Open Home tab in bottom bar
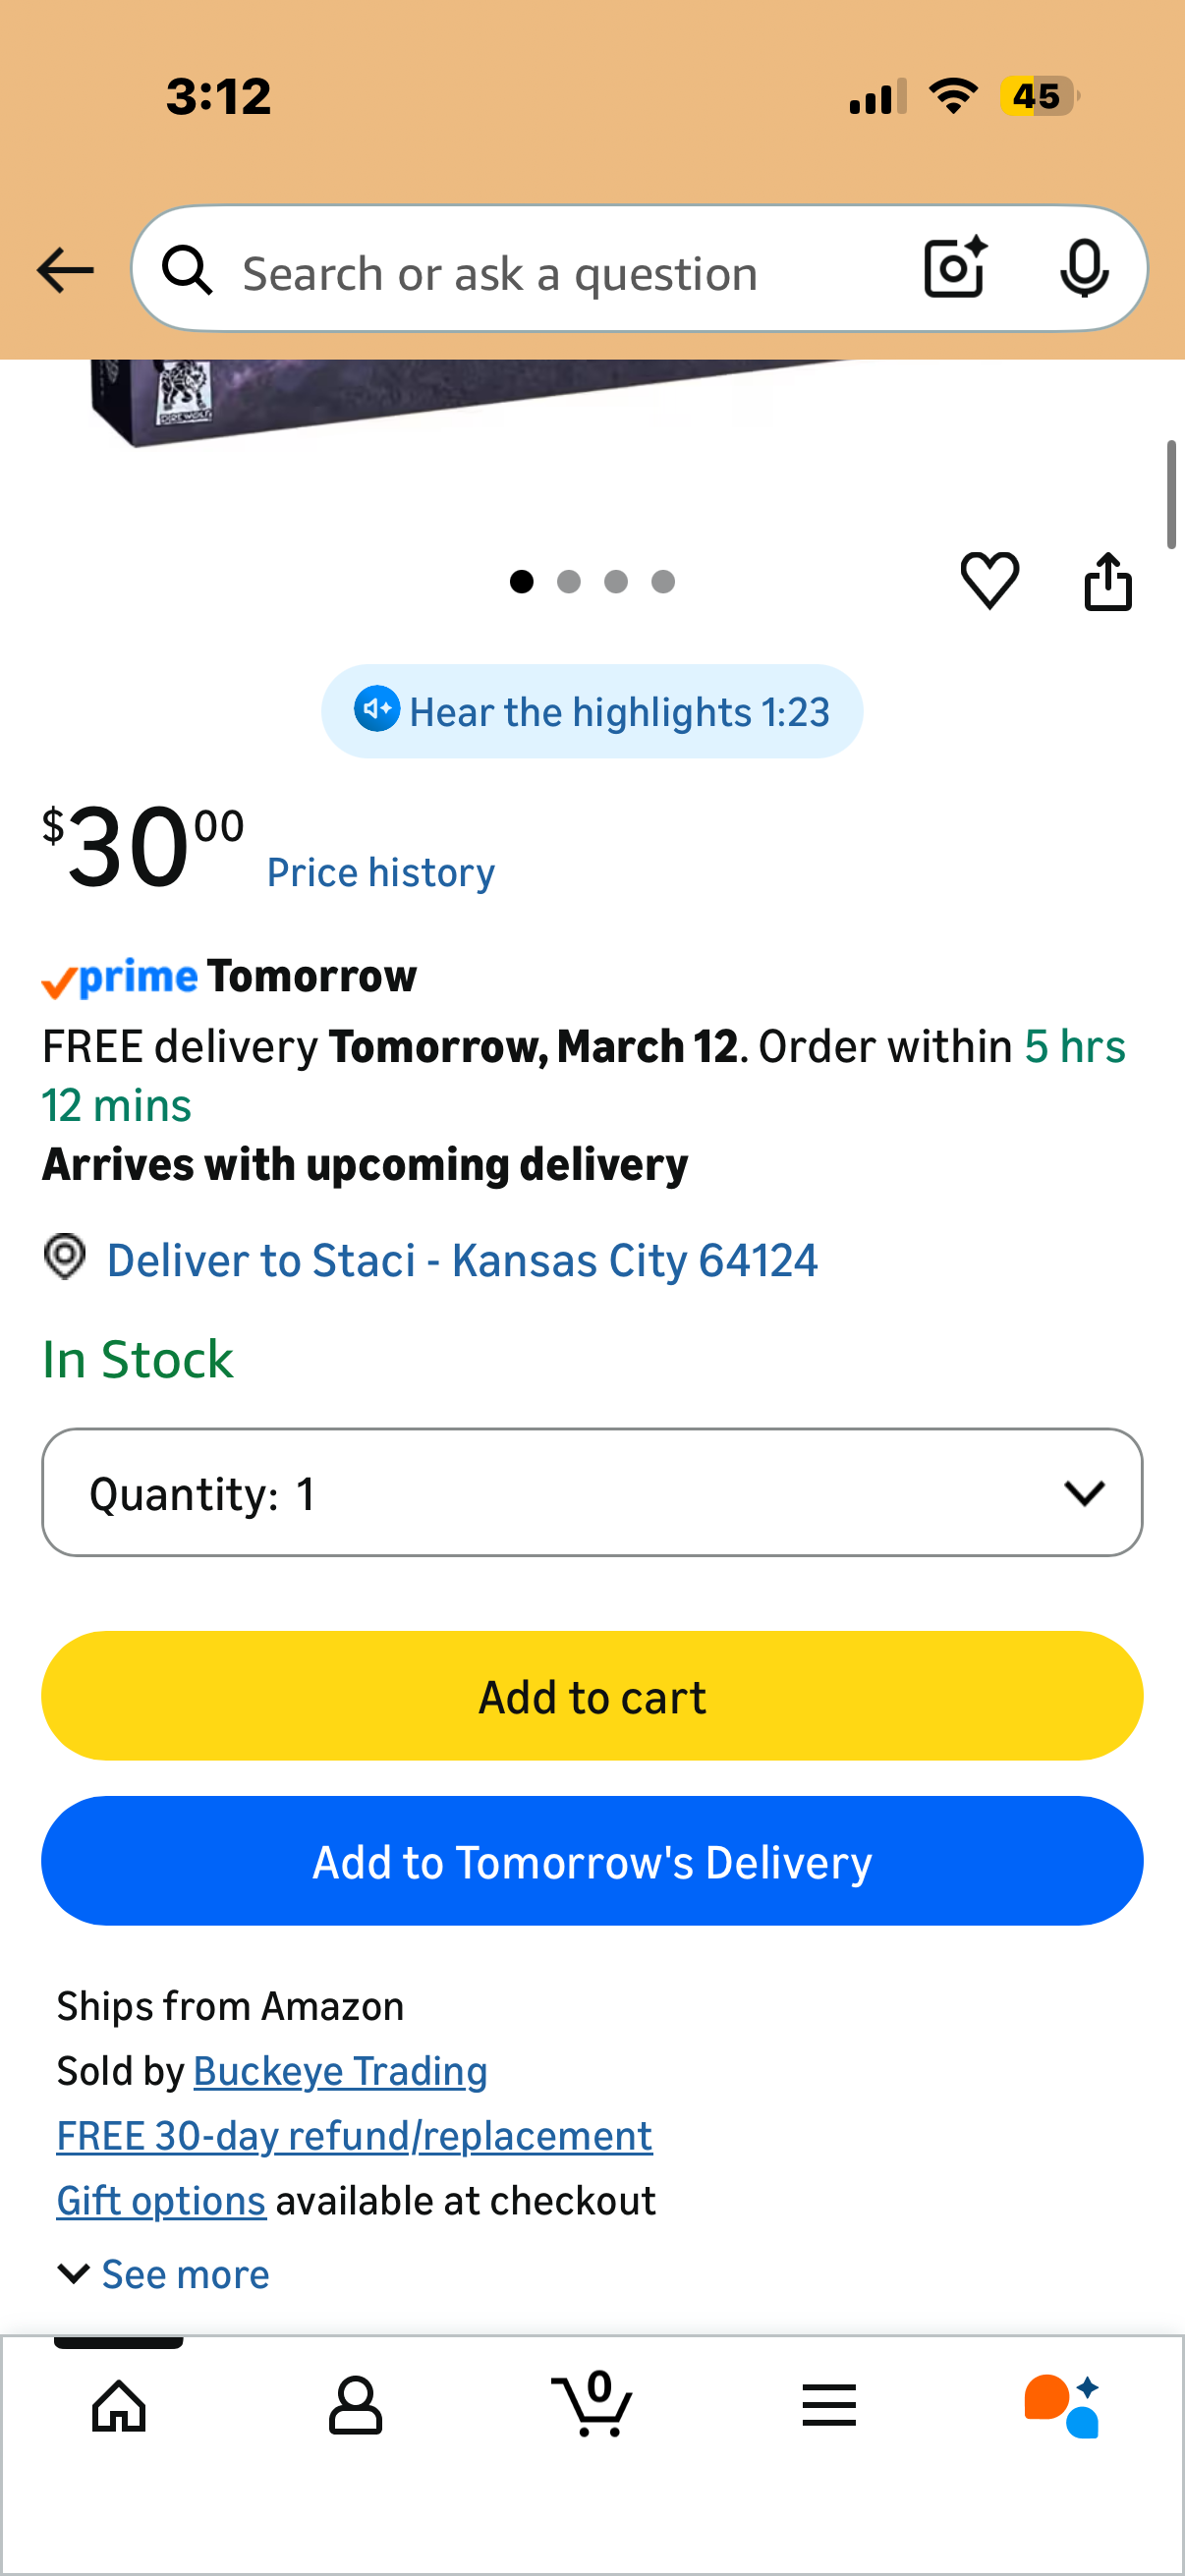1185x2576 pixels. tap(119, 2406)
